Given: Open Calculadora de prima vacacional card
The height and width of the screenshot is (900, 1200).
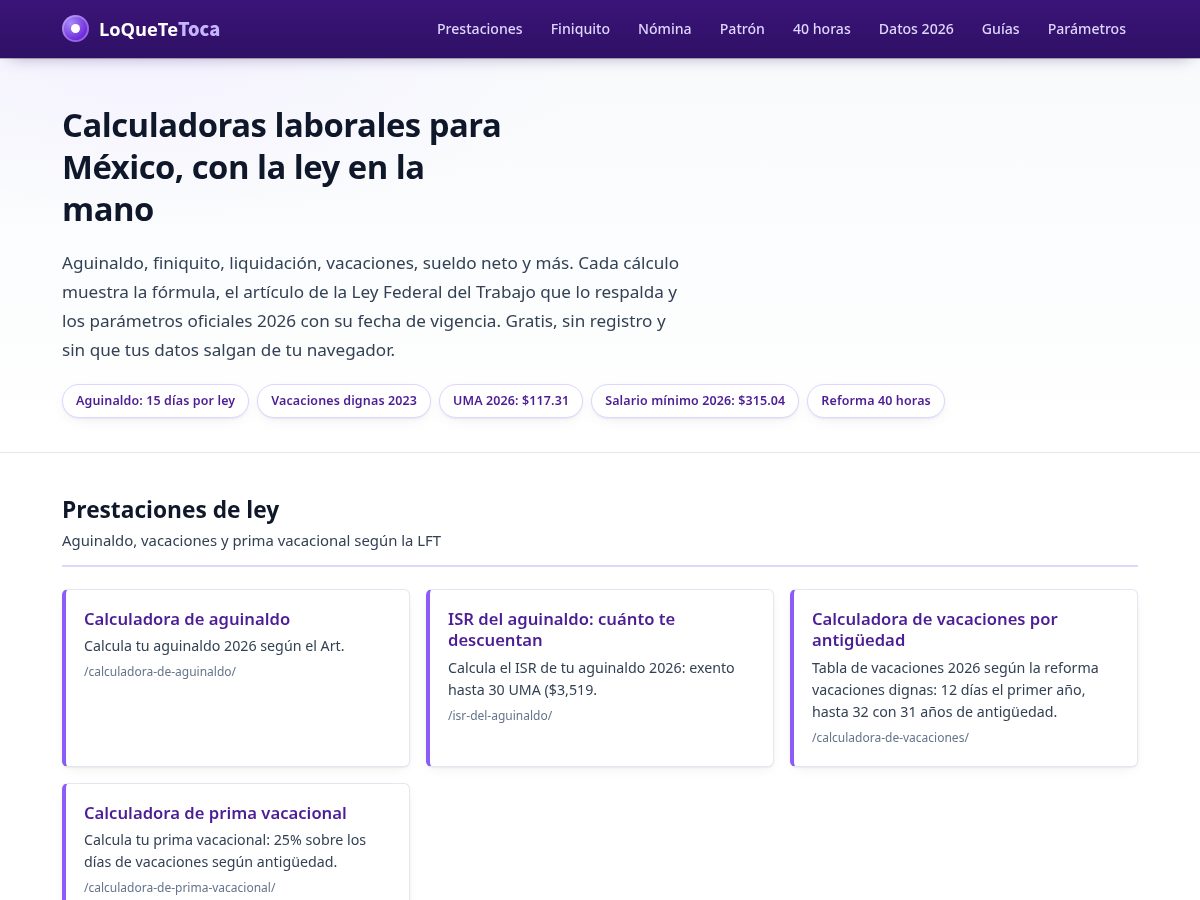Looking at the screenshot, I should pos(237,842).
